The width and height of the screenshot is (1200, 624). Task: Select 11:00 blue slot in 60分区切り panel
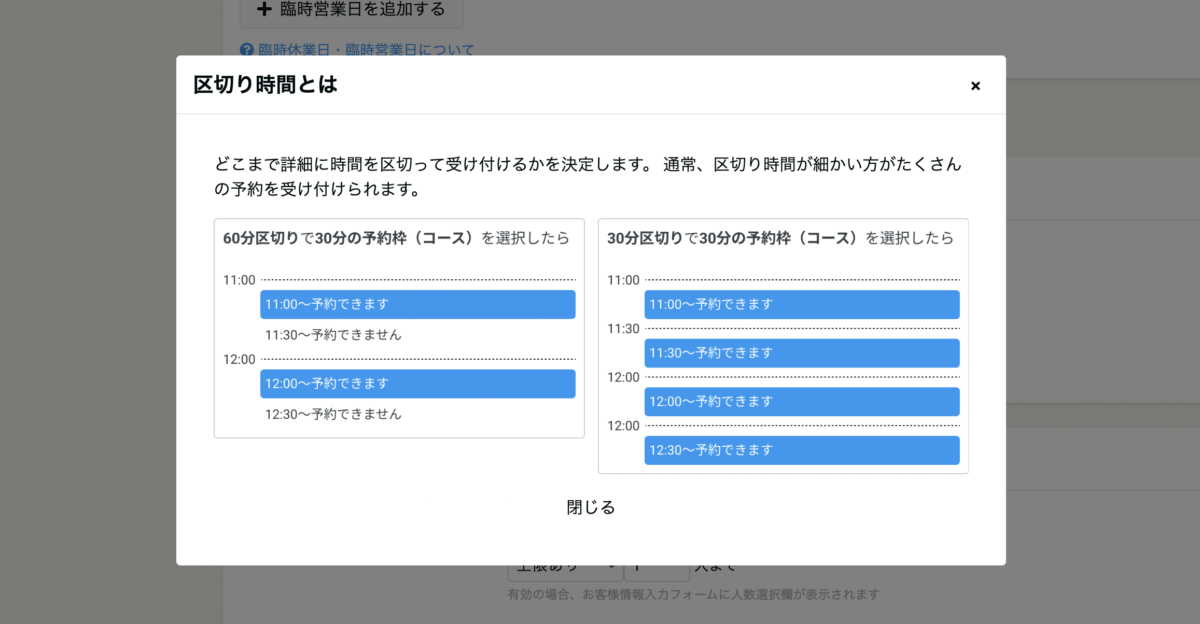click(417, 304)
